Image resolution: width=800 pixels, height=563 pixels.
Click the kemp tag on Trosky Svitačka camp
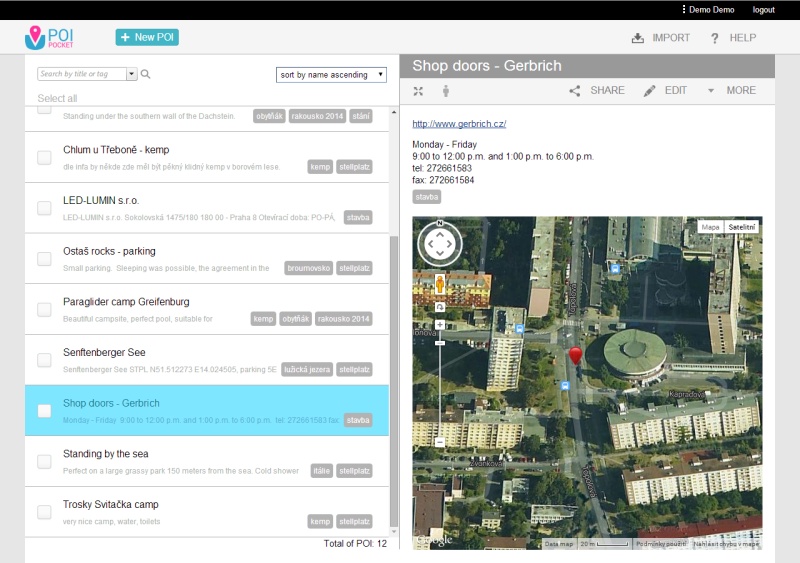tap(320, 522)
